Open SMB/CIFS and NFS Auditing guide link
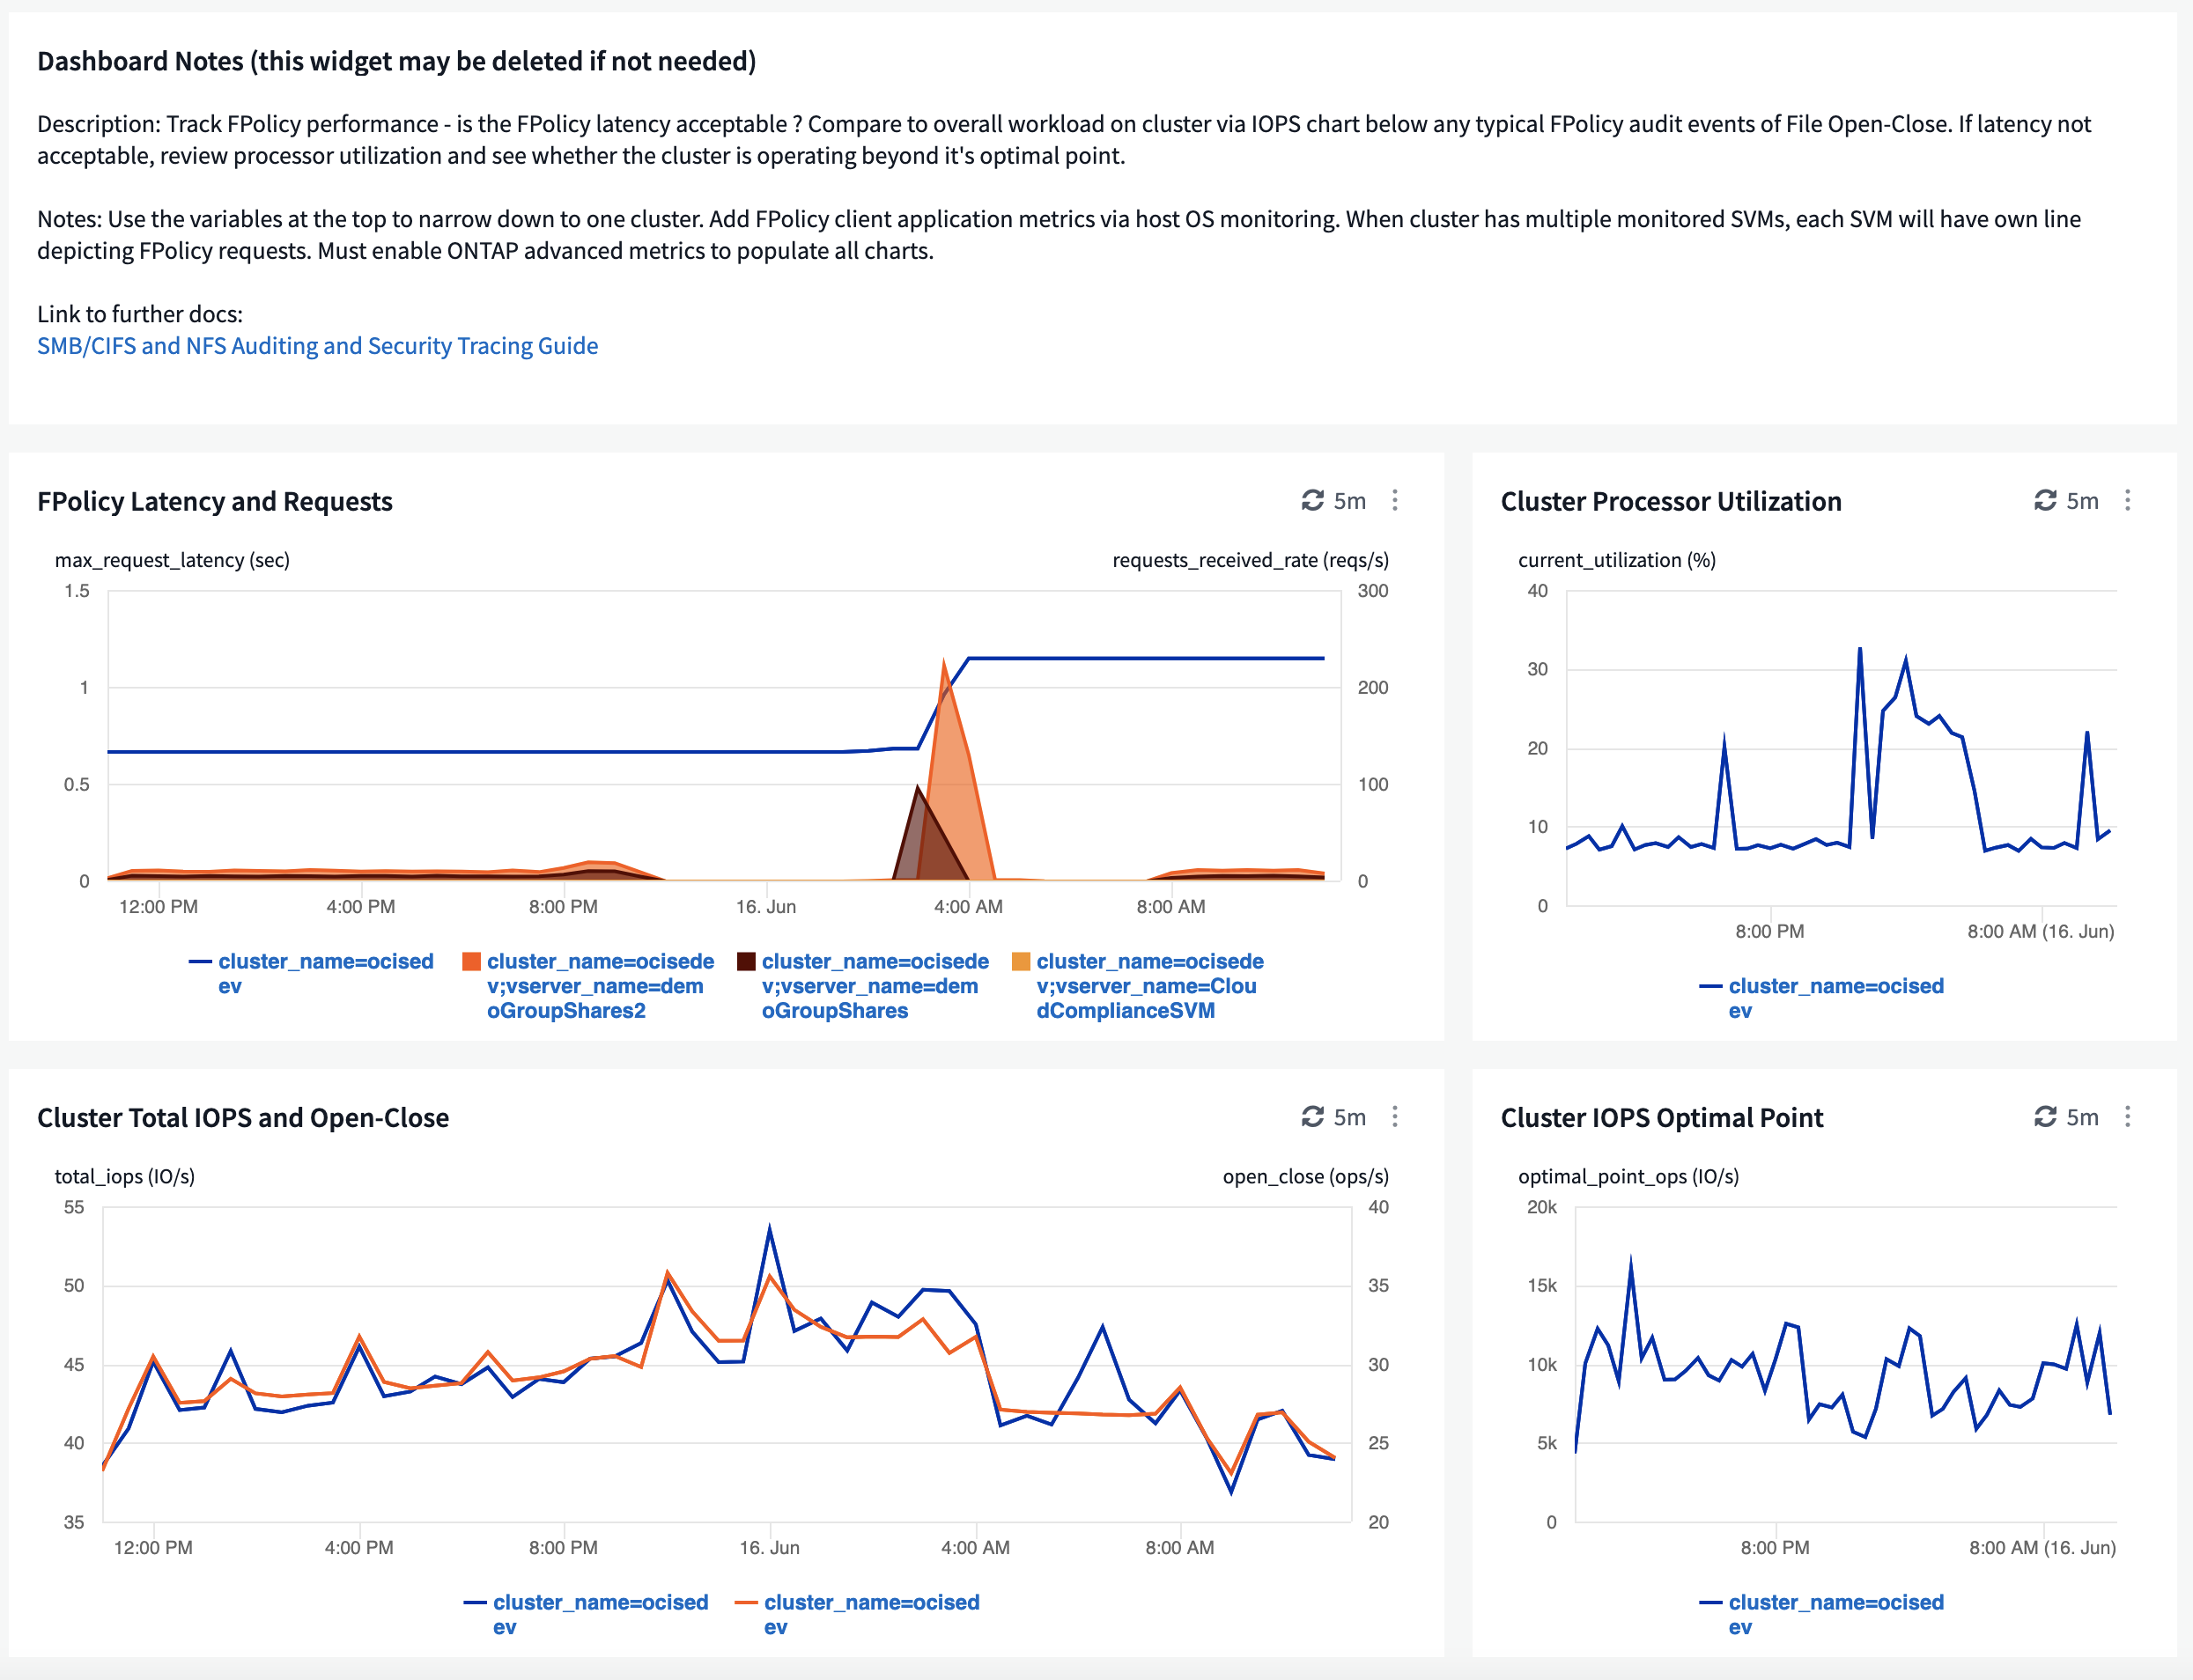 tap(317, 346)
